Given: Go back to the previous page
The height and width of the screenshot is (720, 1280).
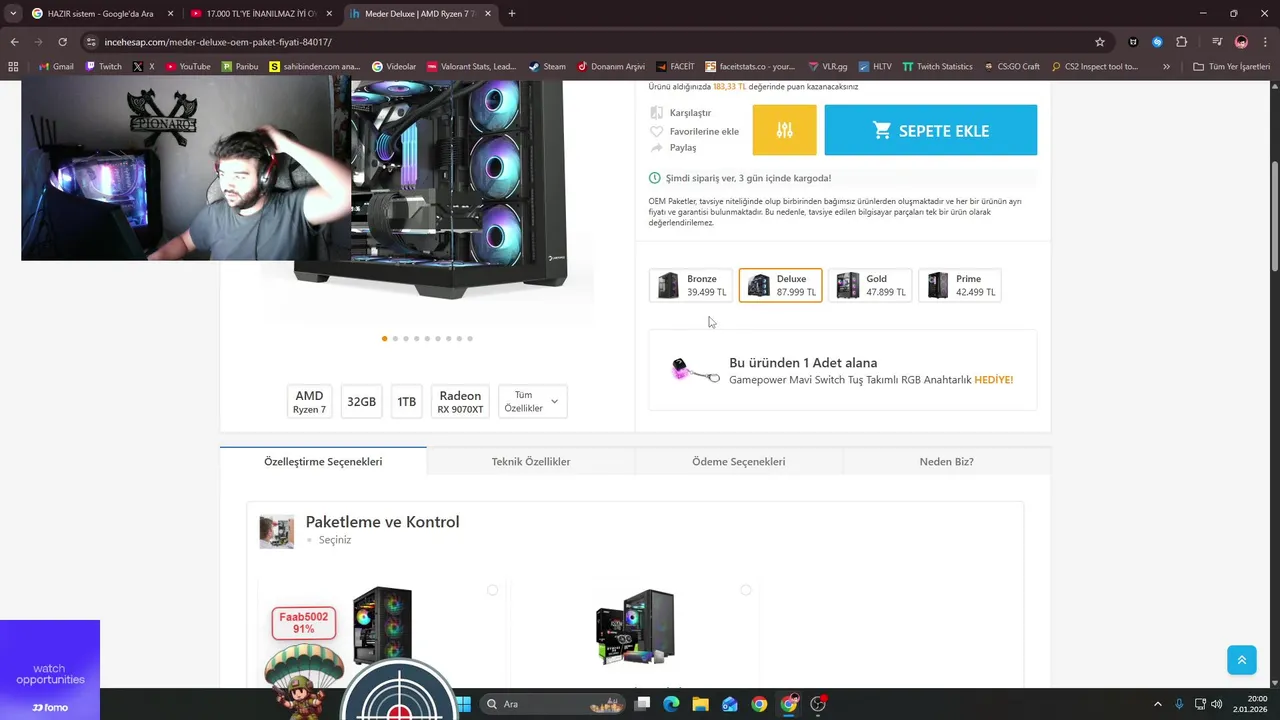Looking at the screenshot, I should [14, 42].
